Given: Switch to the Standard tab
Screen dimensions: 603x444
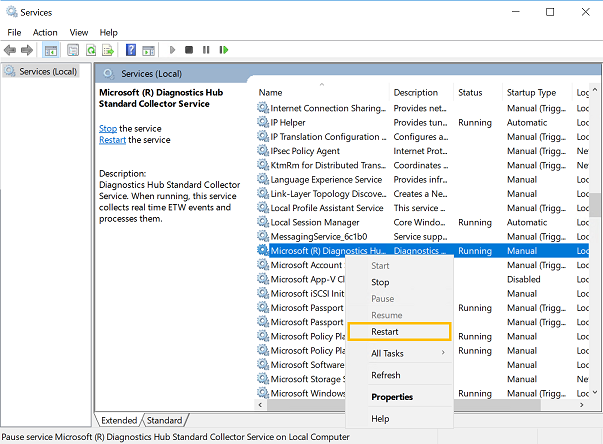Looking at the screenshot, I should click(165, 421).
